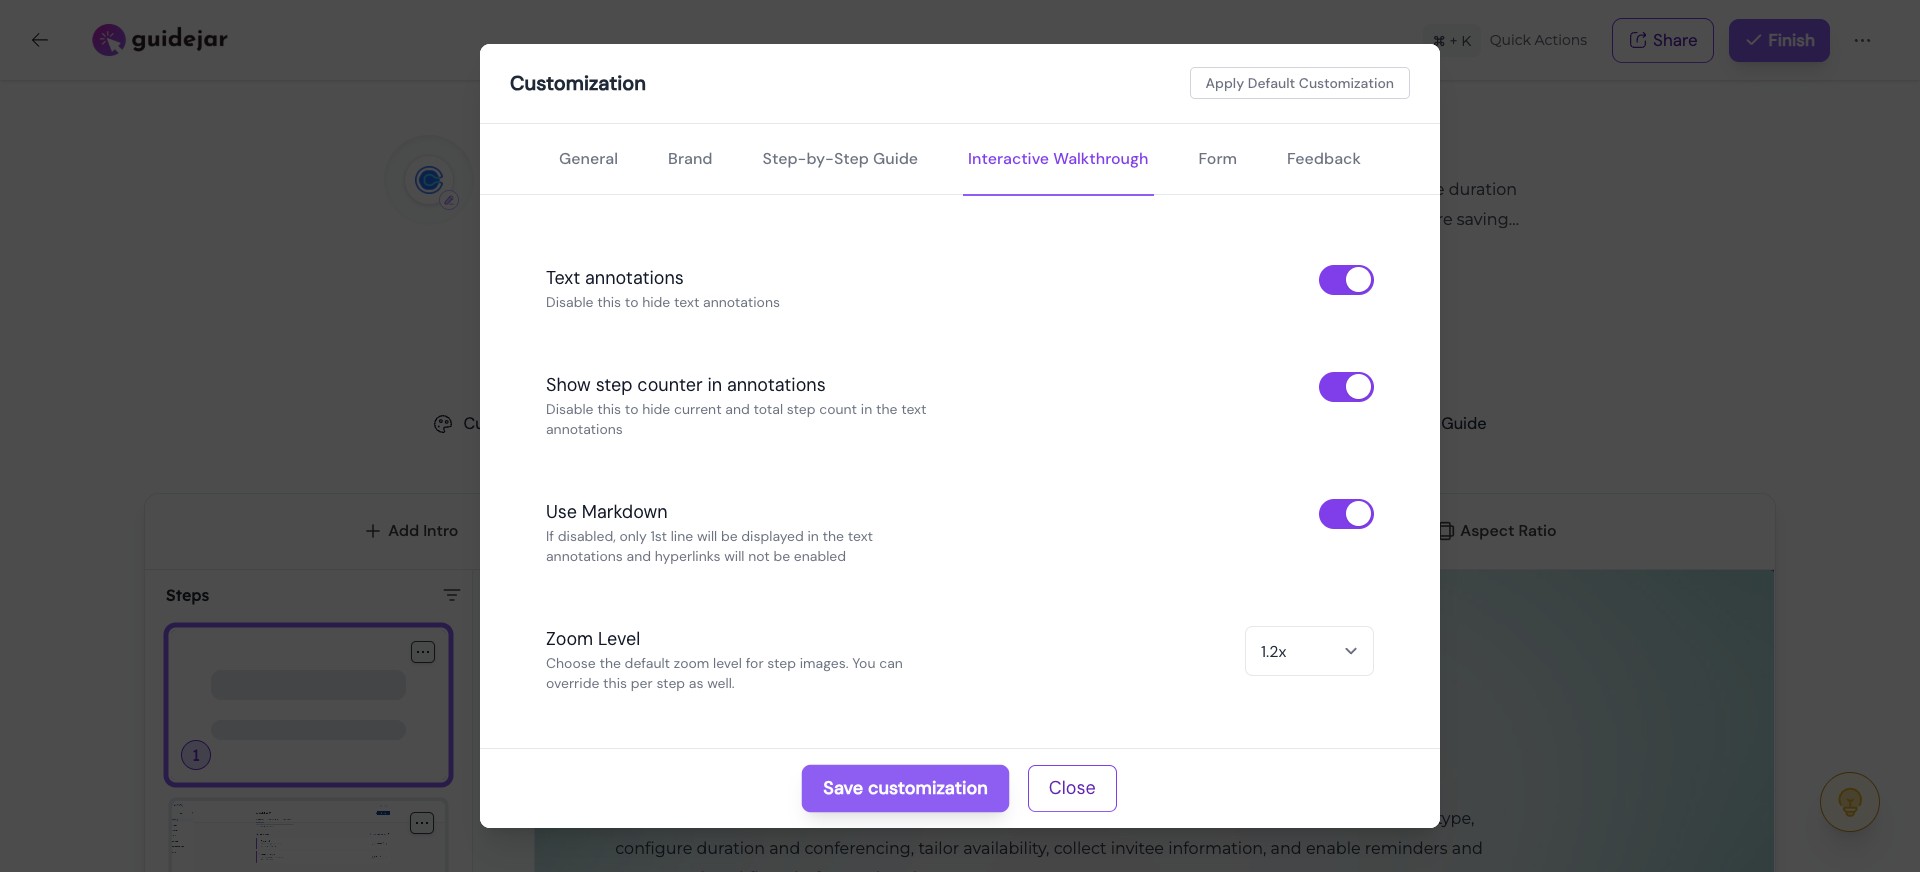Turn off Show step counter toggle
Image resolution: width=1920 pixels, height=872 pixels.
[1346, 387]
